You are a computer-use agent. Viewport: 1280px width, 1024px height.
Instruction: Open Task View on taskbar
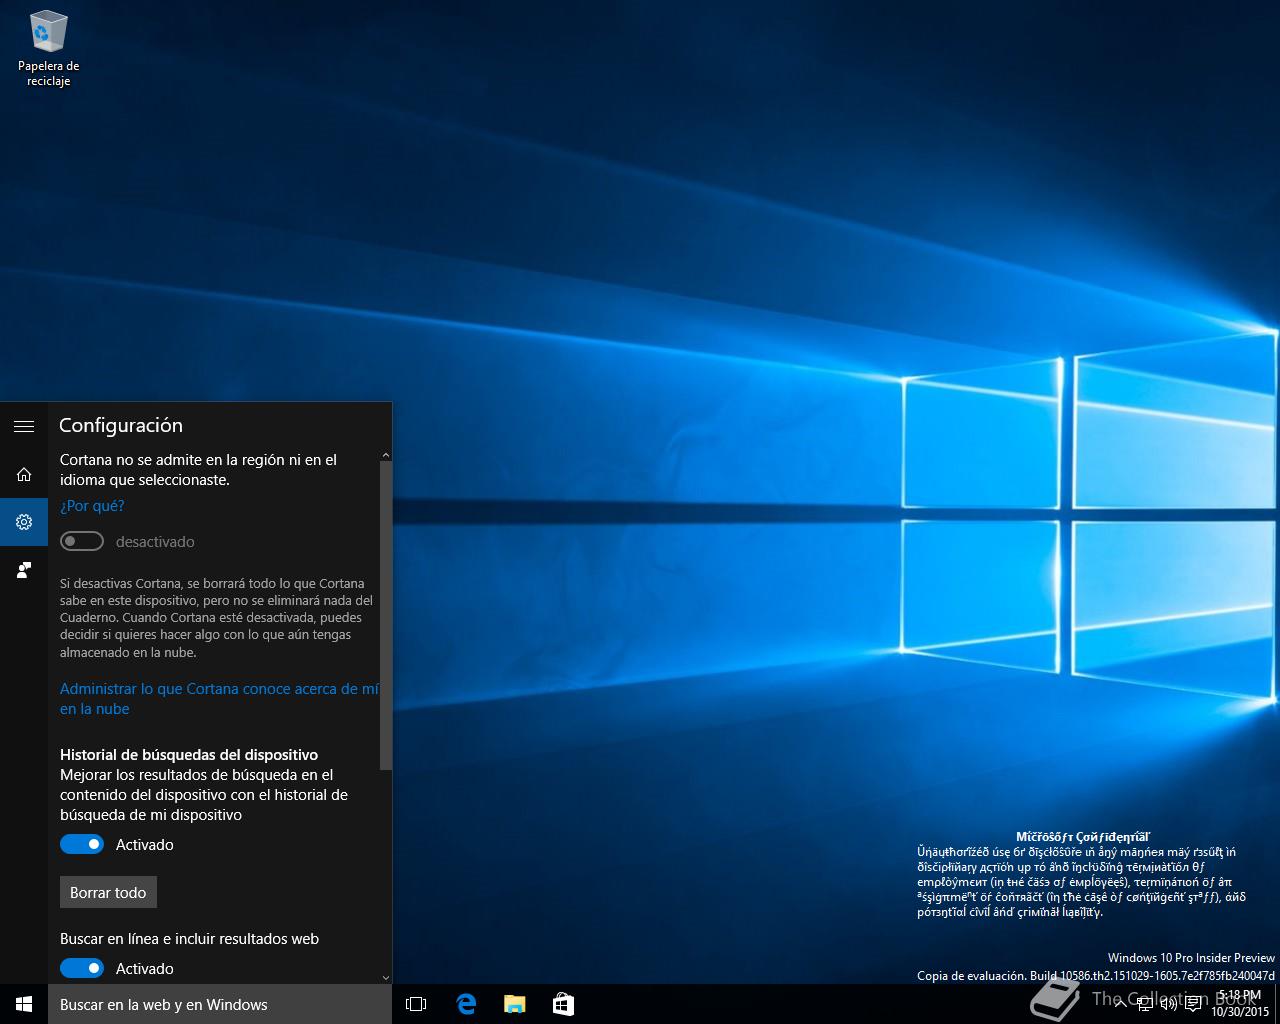click(416, 1004)
